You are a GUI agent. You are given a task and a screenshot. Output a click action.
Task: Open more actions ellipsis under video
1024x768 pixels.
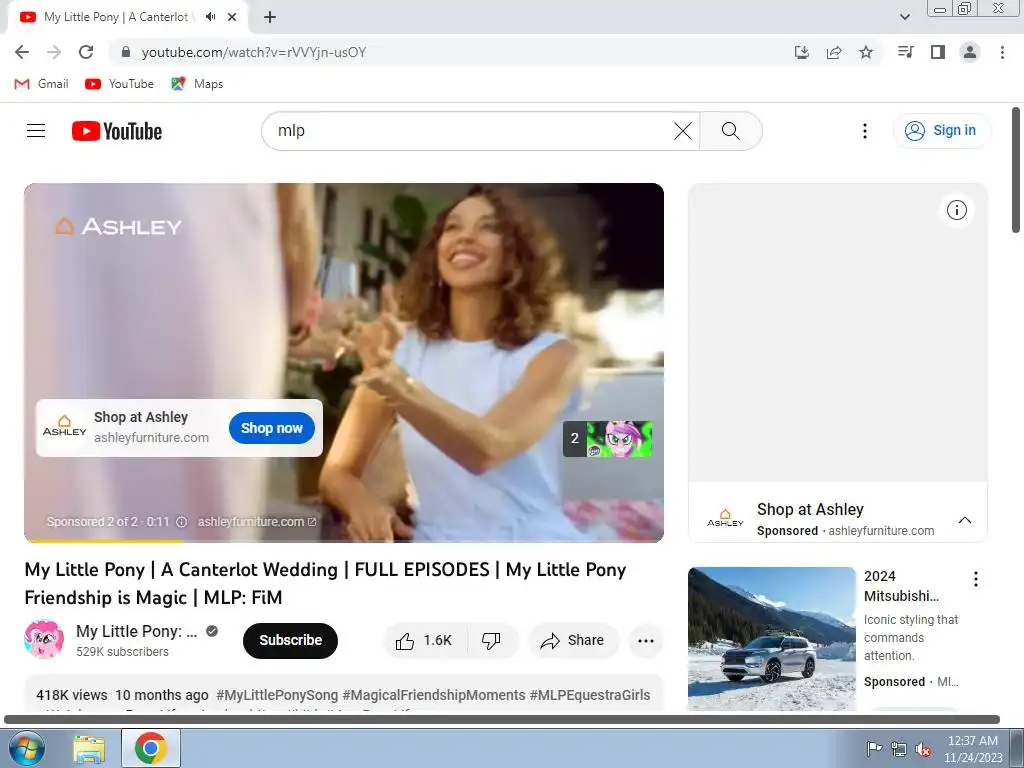point(645,641)
